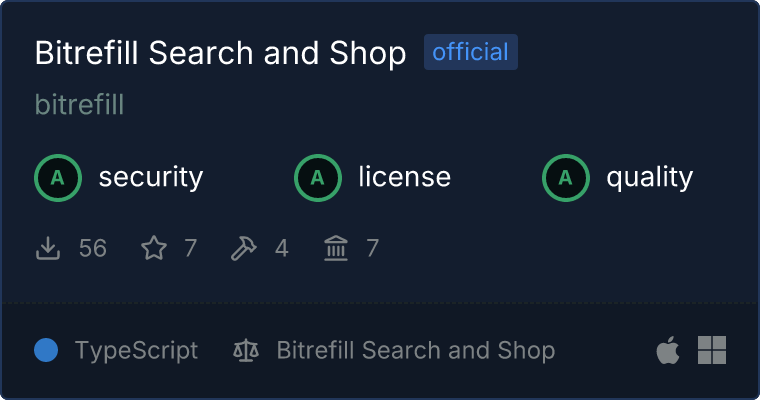This screenshot has width=760, height=400.
Task: Click the bank building resources icon
Action: (x=336, y=248)
